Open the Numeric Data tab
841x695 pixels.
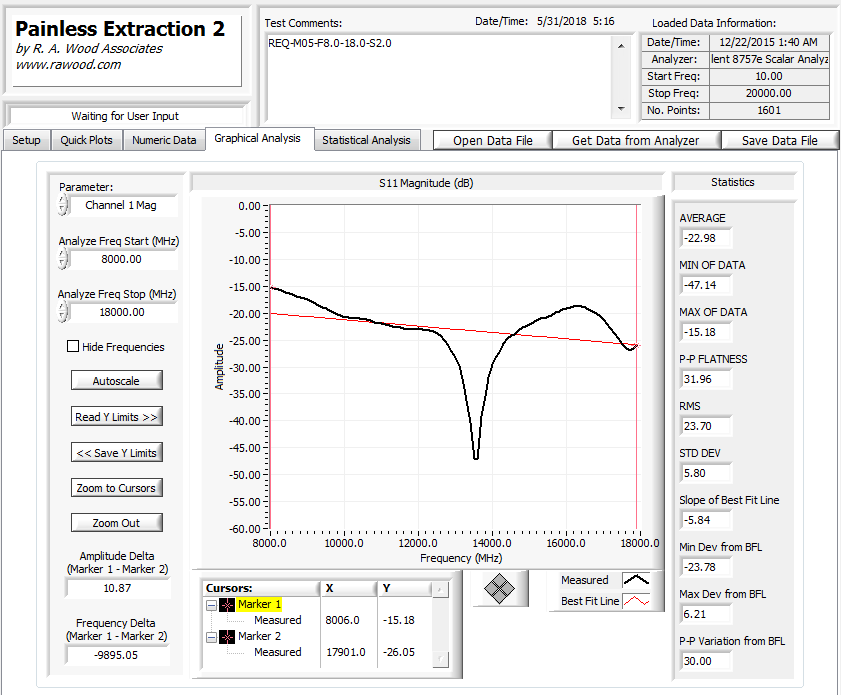click(164, 141)
